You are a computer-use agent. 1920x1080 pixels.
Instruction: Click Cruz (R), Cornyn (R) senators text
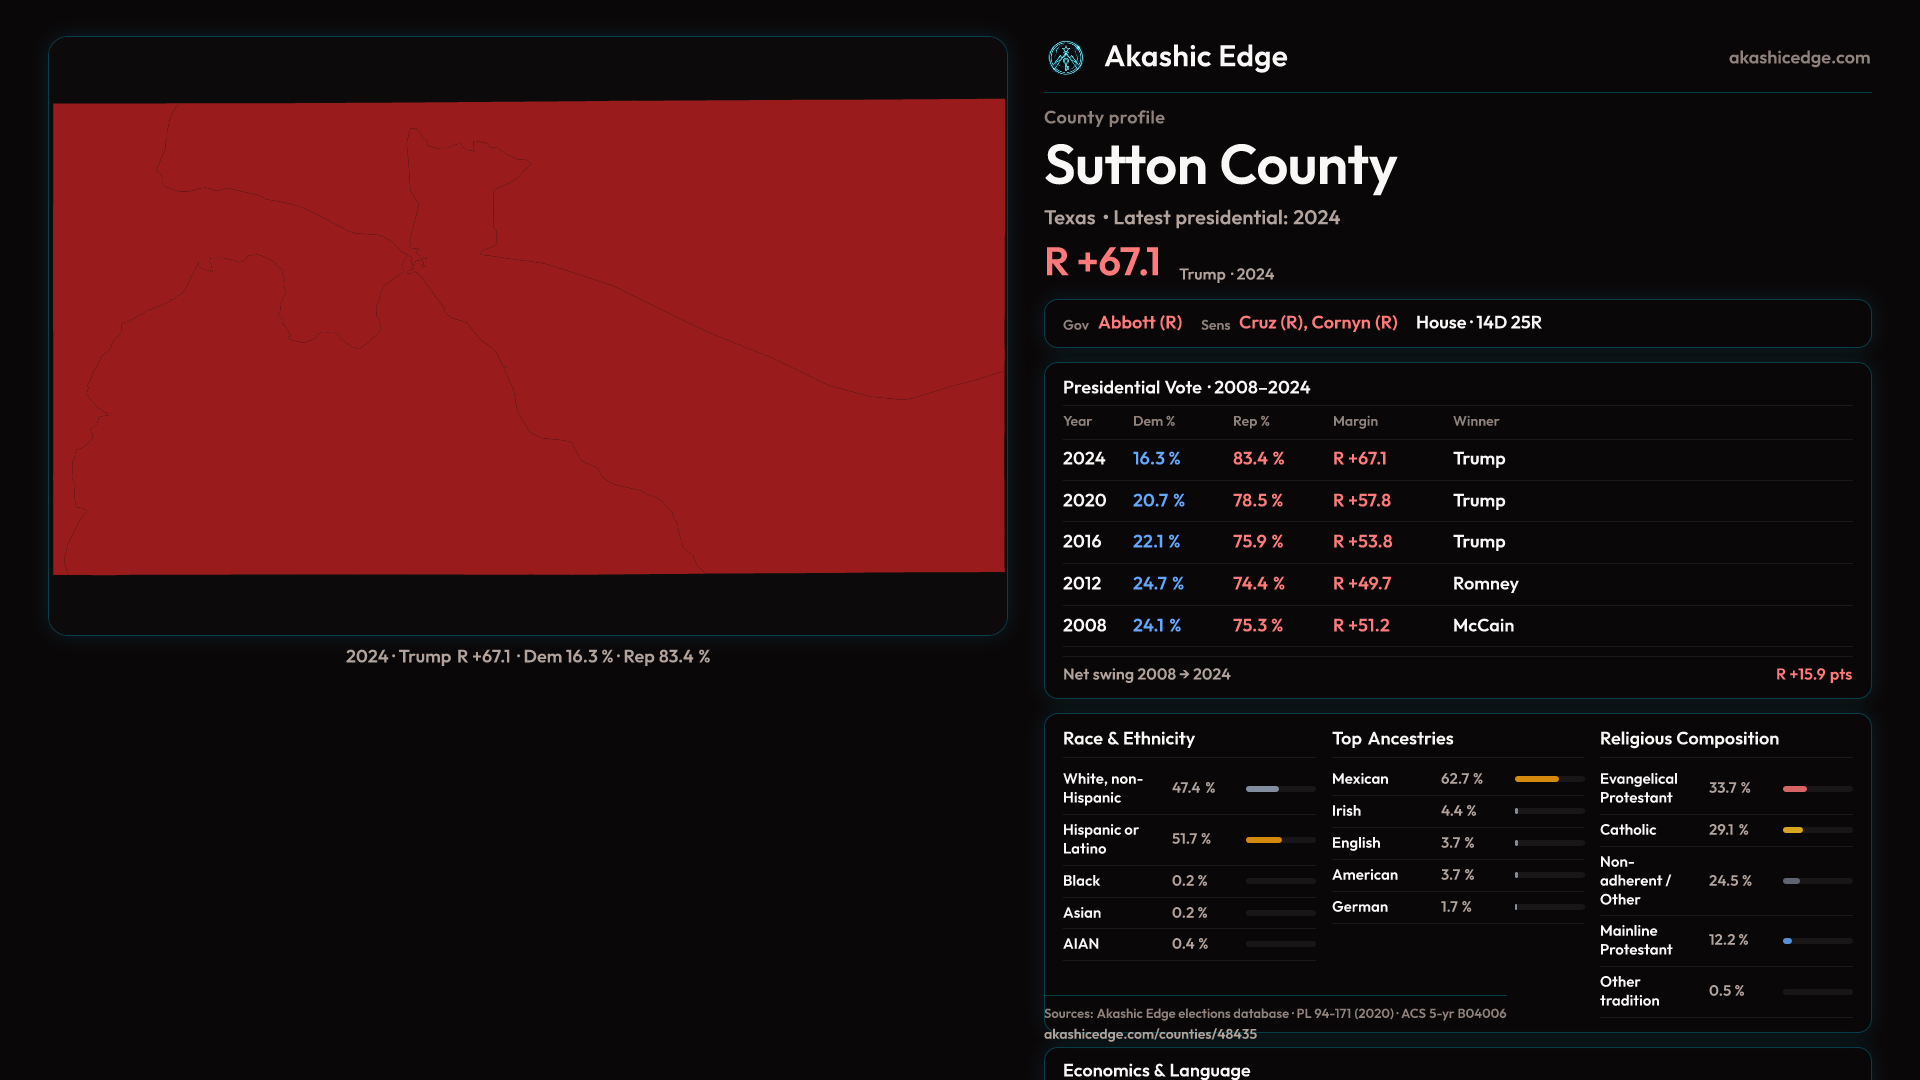click(x=1317, y=323)
